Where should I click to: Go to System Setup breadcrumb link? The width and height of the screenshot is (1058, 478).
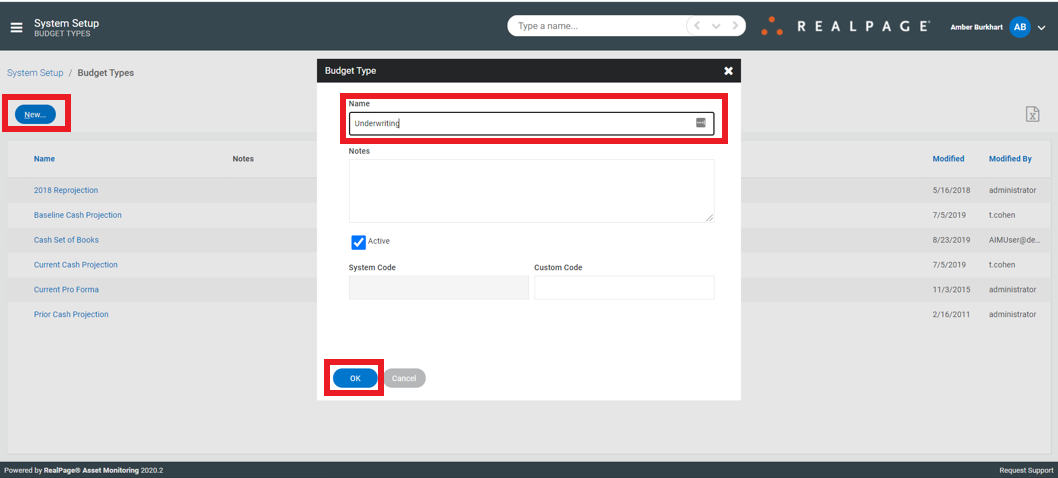tap(35, 73)
